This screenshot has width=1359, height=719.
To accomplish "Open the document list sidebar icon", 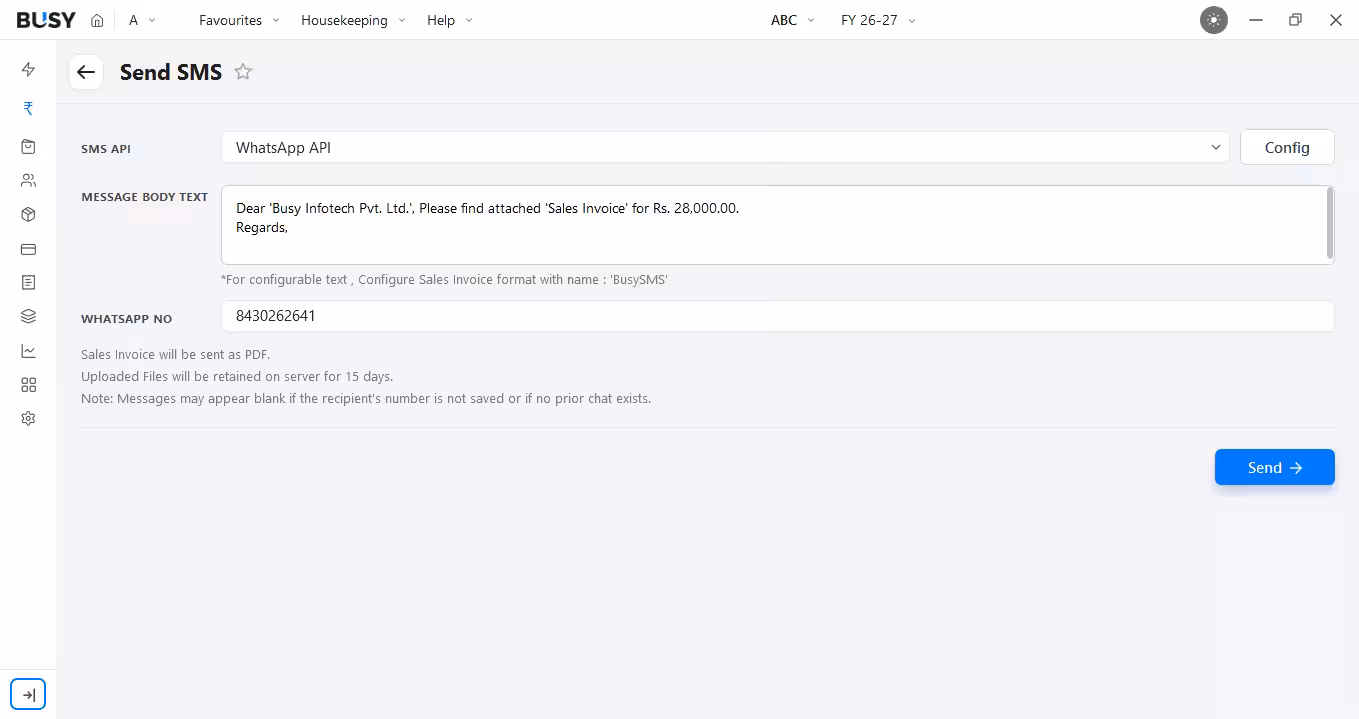I will pos(28,283).
